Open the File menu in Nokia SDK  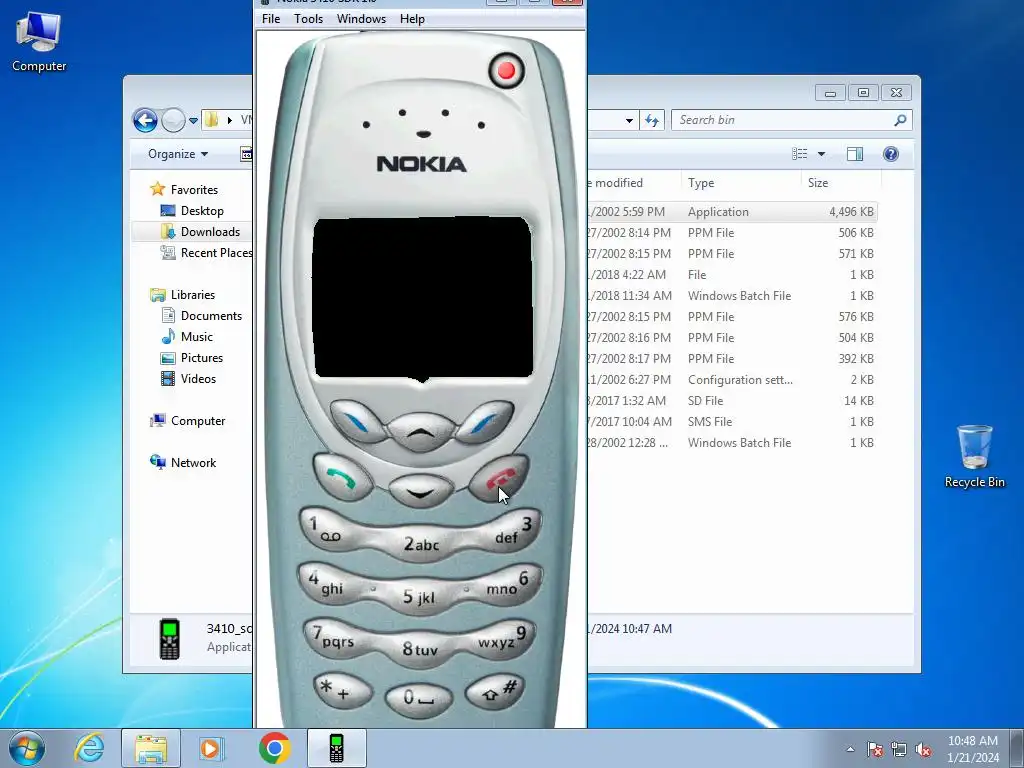[271, 19]
